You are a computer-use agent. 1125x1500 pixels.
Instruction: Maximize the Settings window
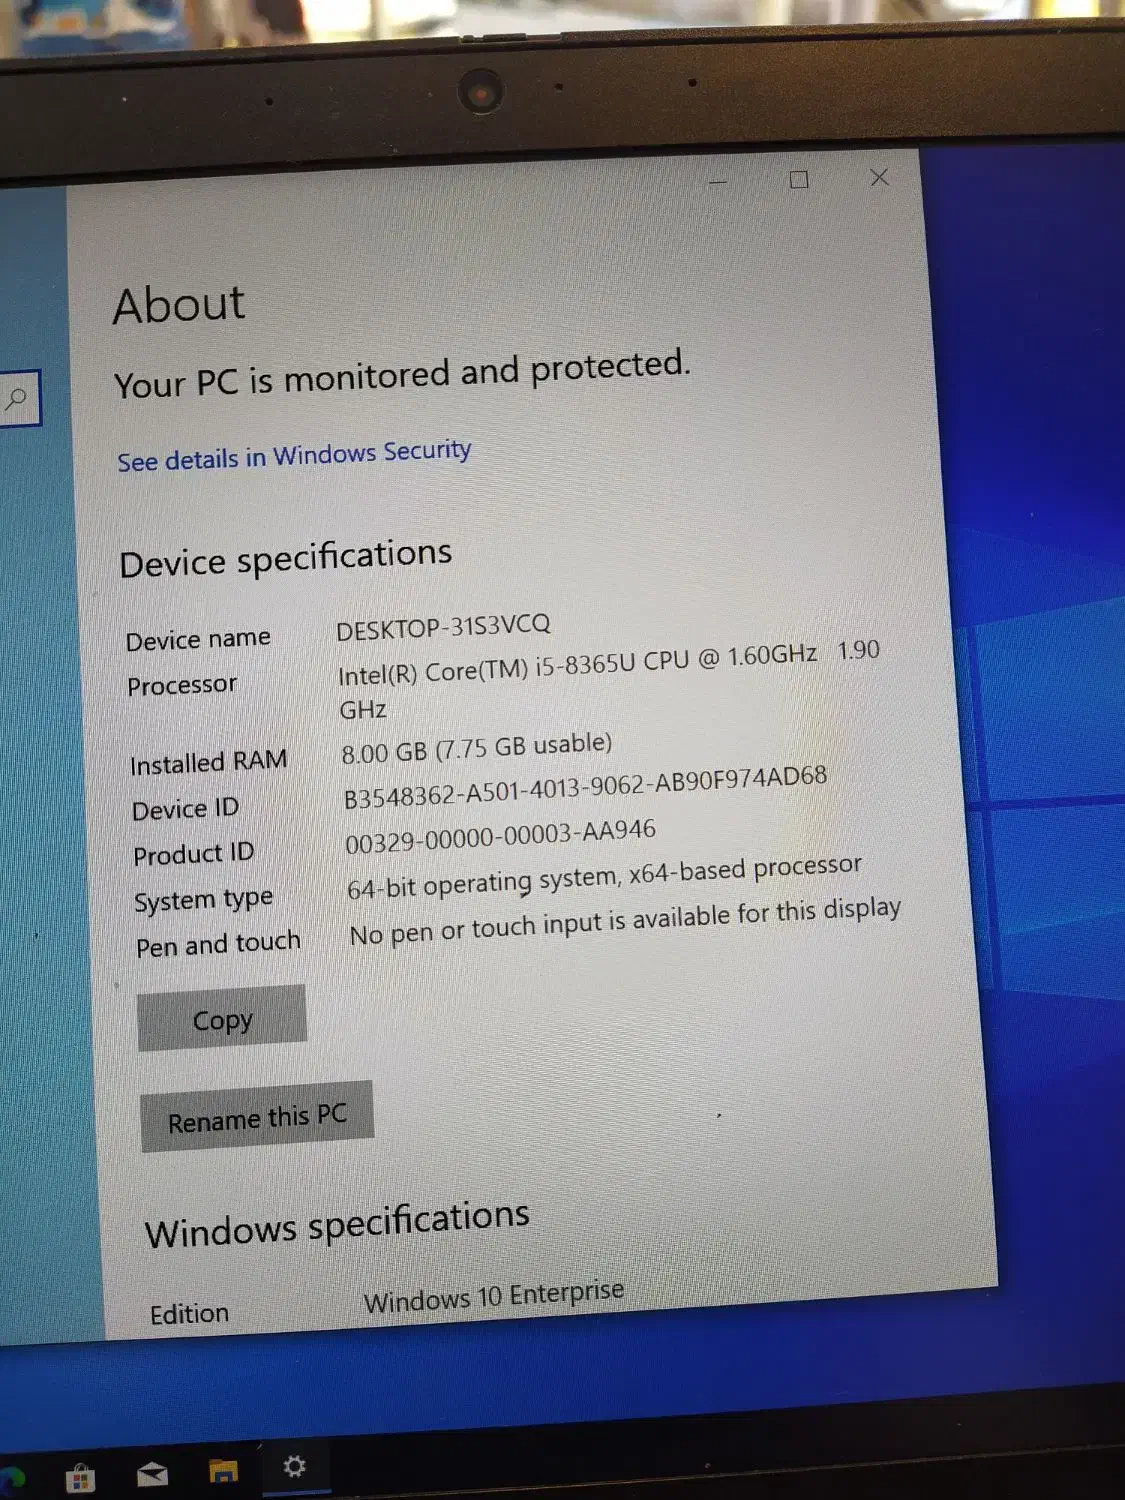click(x=799, y=180)
